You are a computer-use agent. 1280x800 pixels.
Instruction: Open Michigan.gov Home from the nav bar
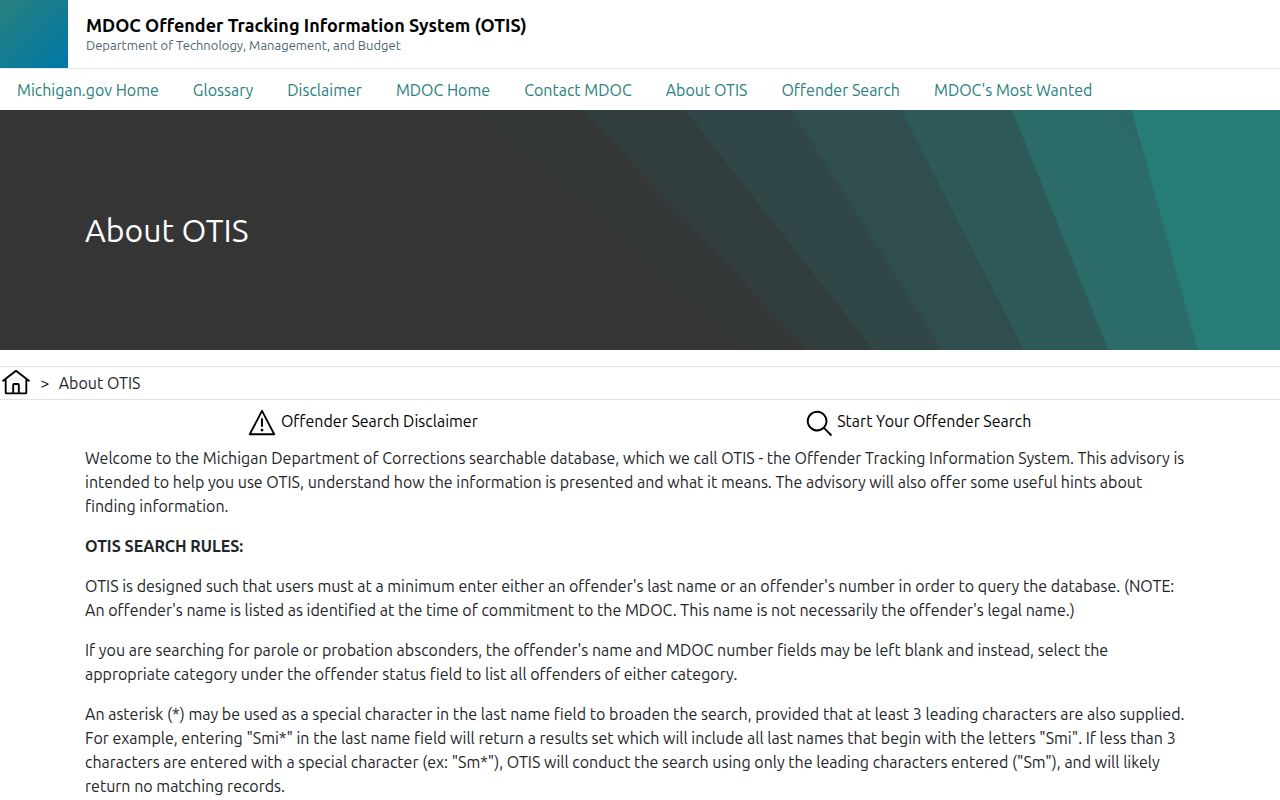[88, 90]
